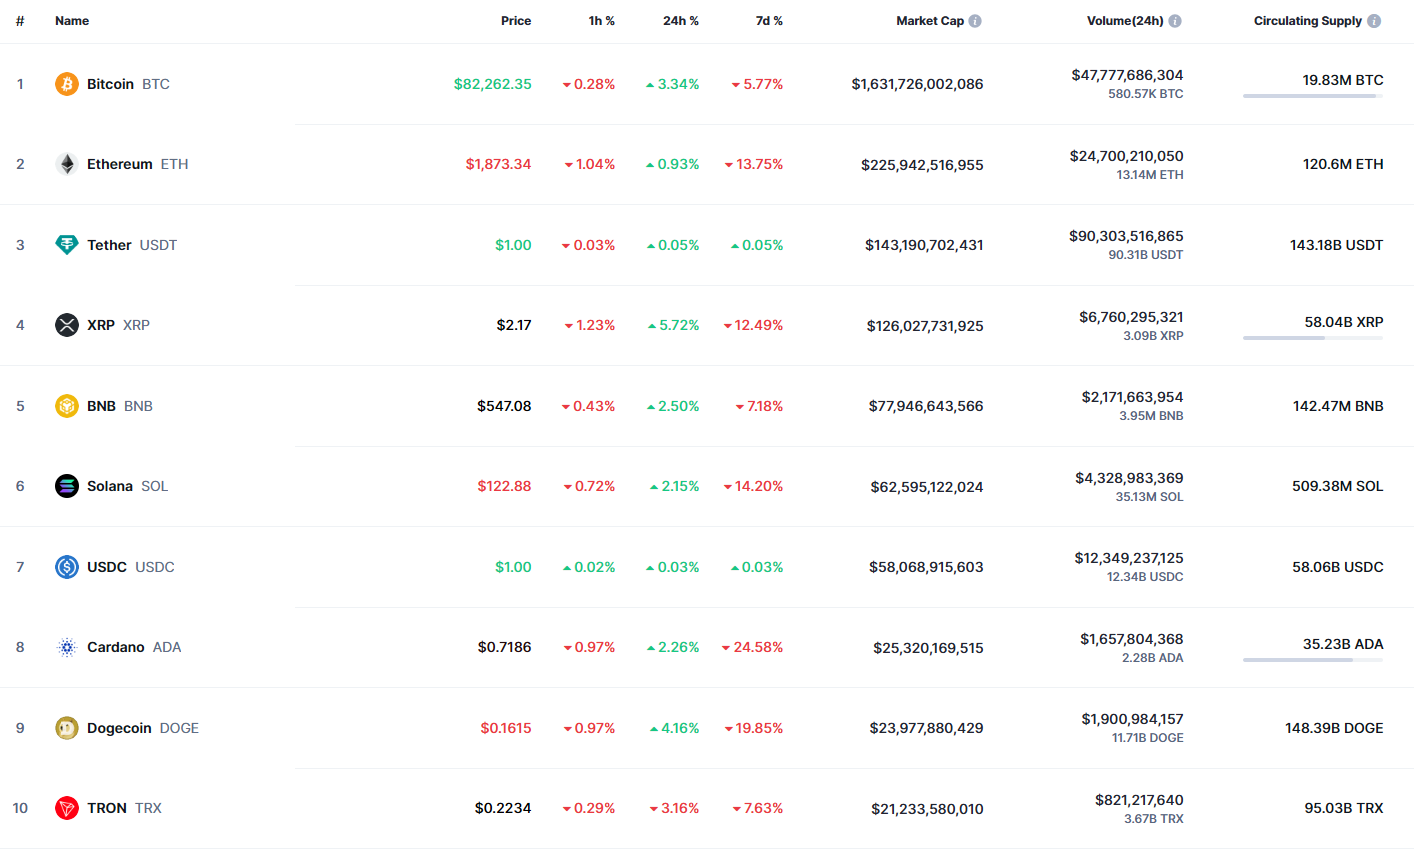Click Cardano price $0.7186

click(x=504, y=647)
